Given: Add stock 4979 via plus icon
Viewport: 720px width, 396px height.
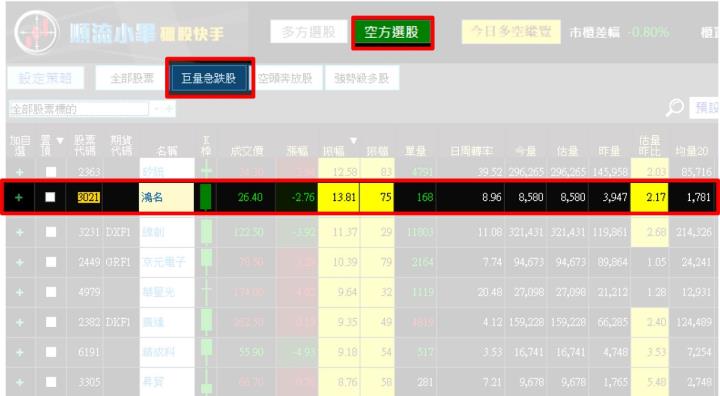Looking at the screenshot, I should pos(19,292).
